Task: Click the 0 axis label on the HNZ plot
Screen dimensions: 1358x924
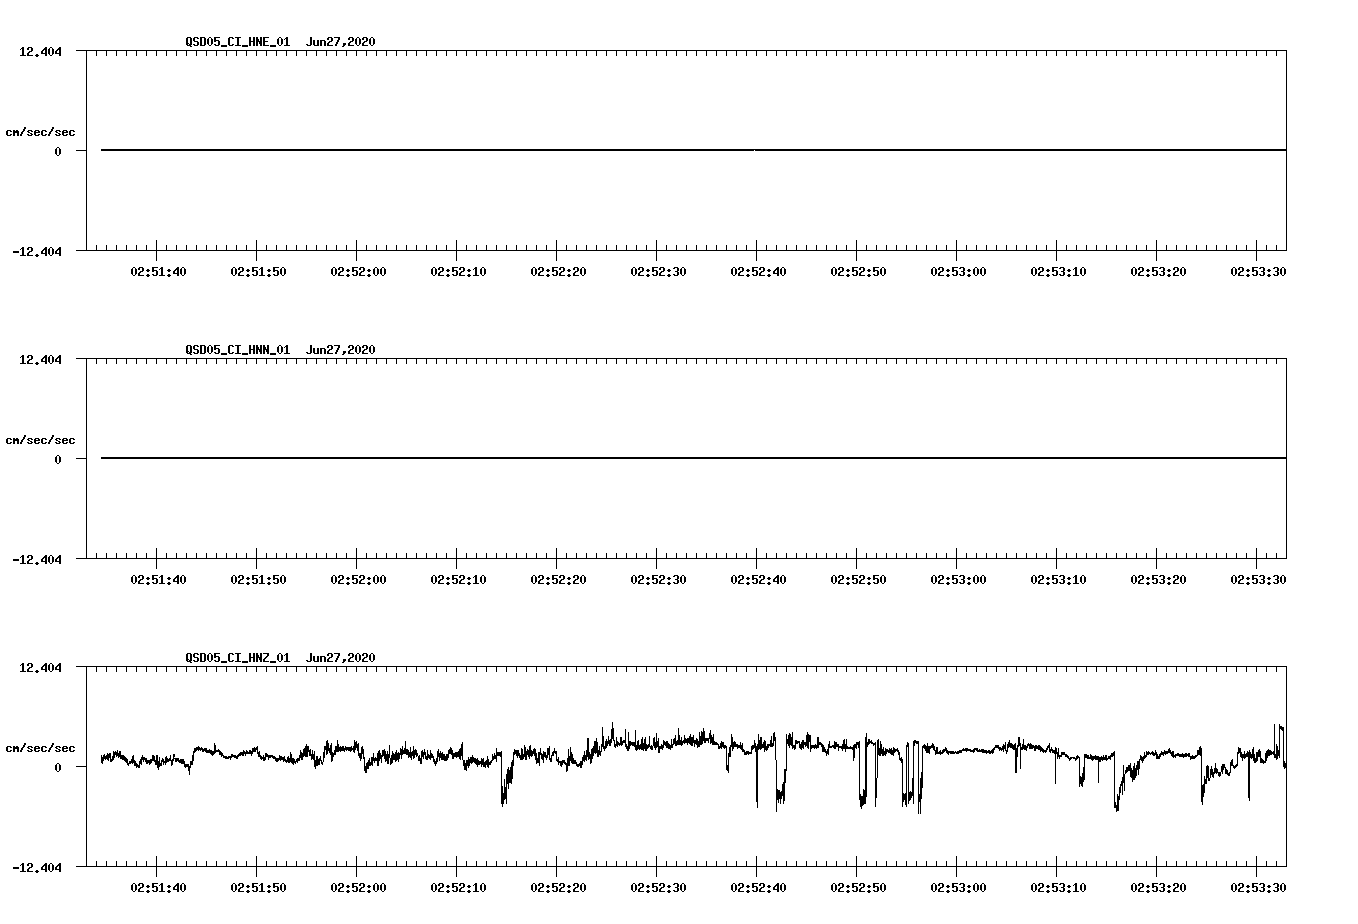Action: [58, 768]
